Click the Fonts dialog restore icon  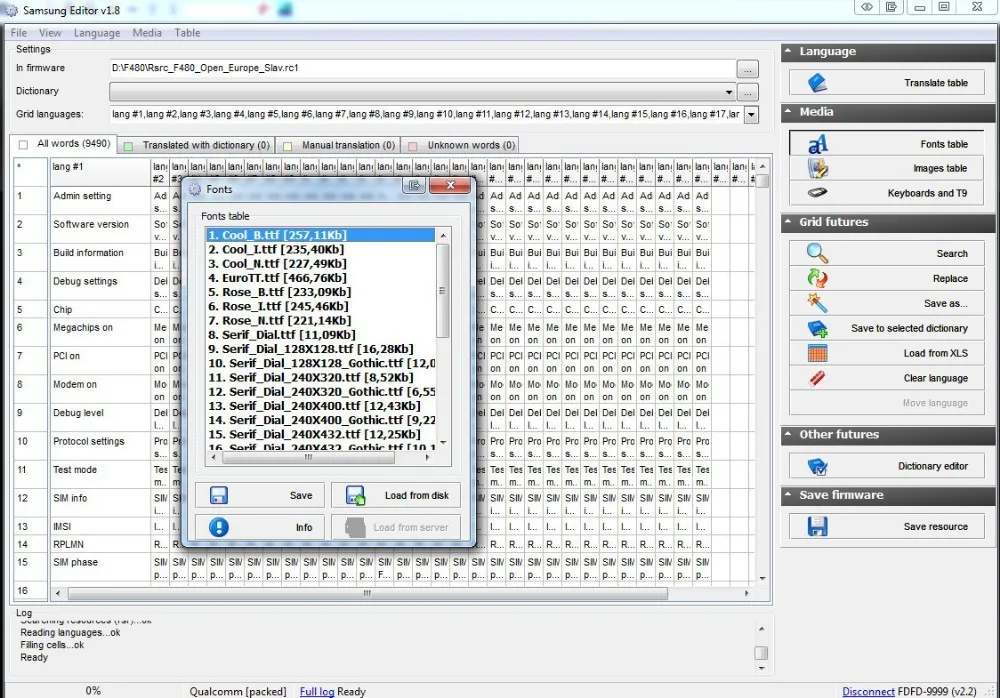tap(415, 185)
